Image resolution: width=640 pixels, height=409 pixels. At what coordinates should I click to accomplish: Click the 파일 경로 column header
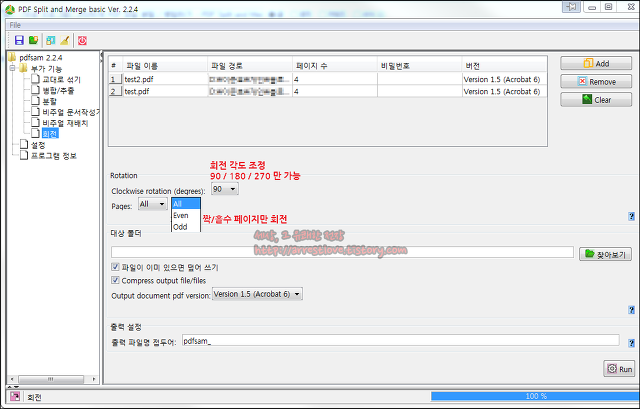(x=250, y=65)
